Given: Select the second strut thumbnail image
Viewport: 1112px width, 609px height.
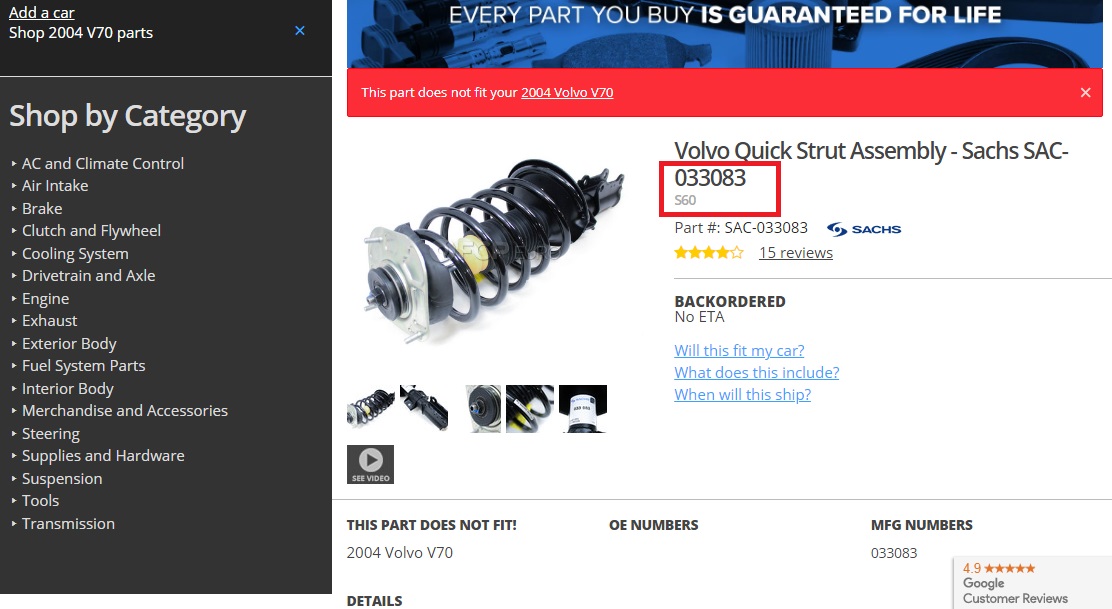Looking at the screenshot, I should tap(424, 409).
